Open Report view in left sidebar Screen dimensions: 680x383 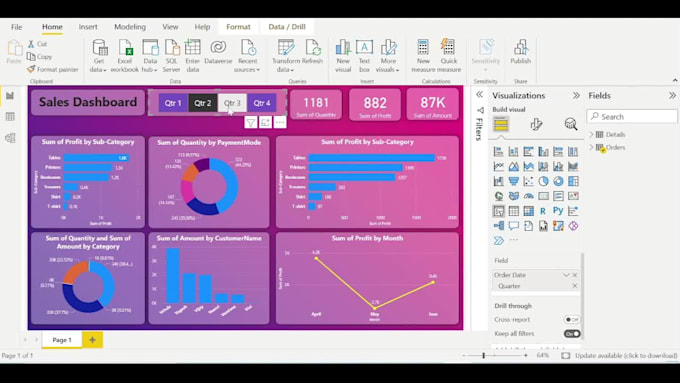click(10, 96)
